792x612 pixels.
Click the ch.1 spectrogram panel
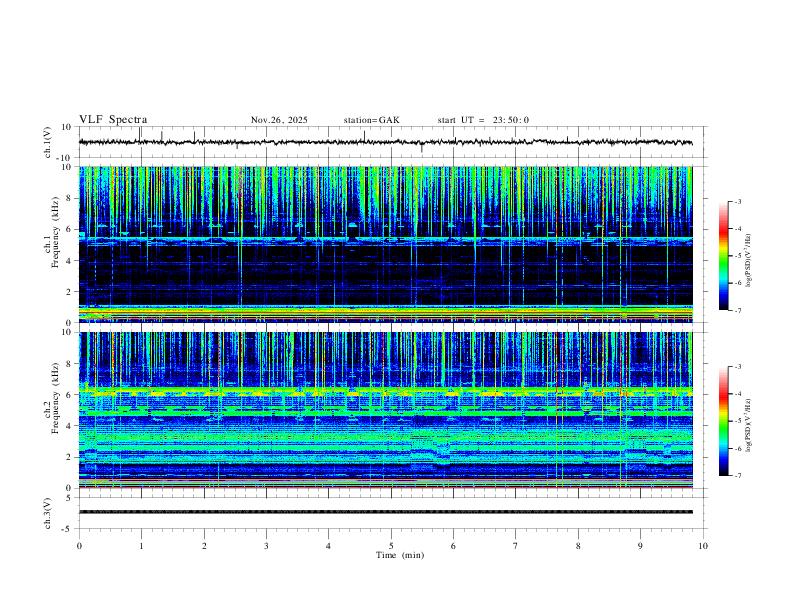[x=386, y=244]
